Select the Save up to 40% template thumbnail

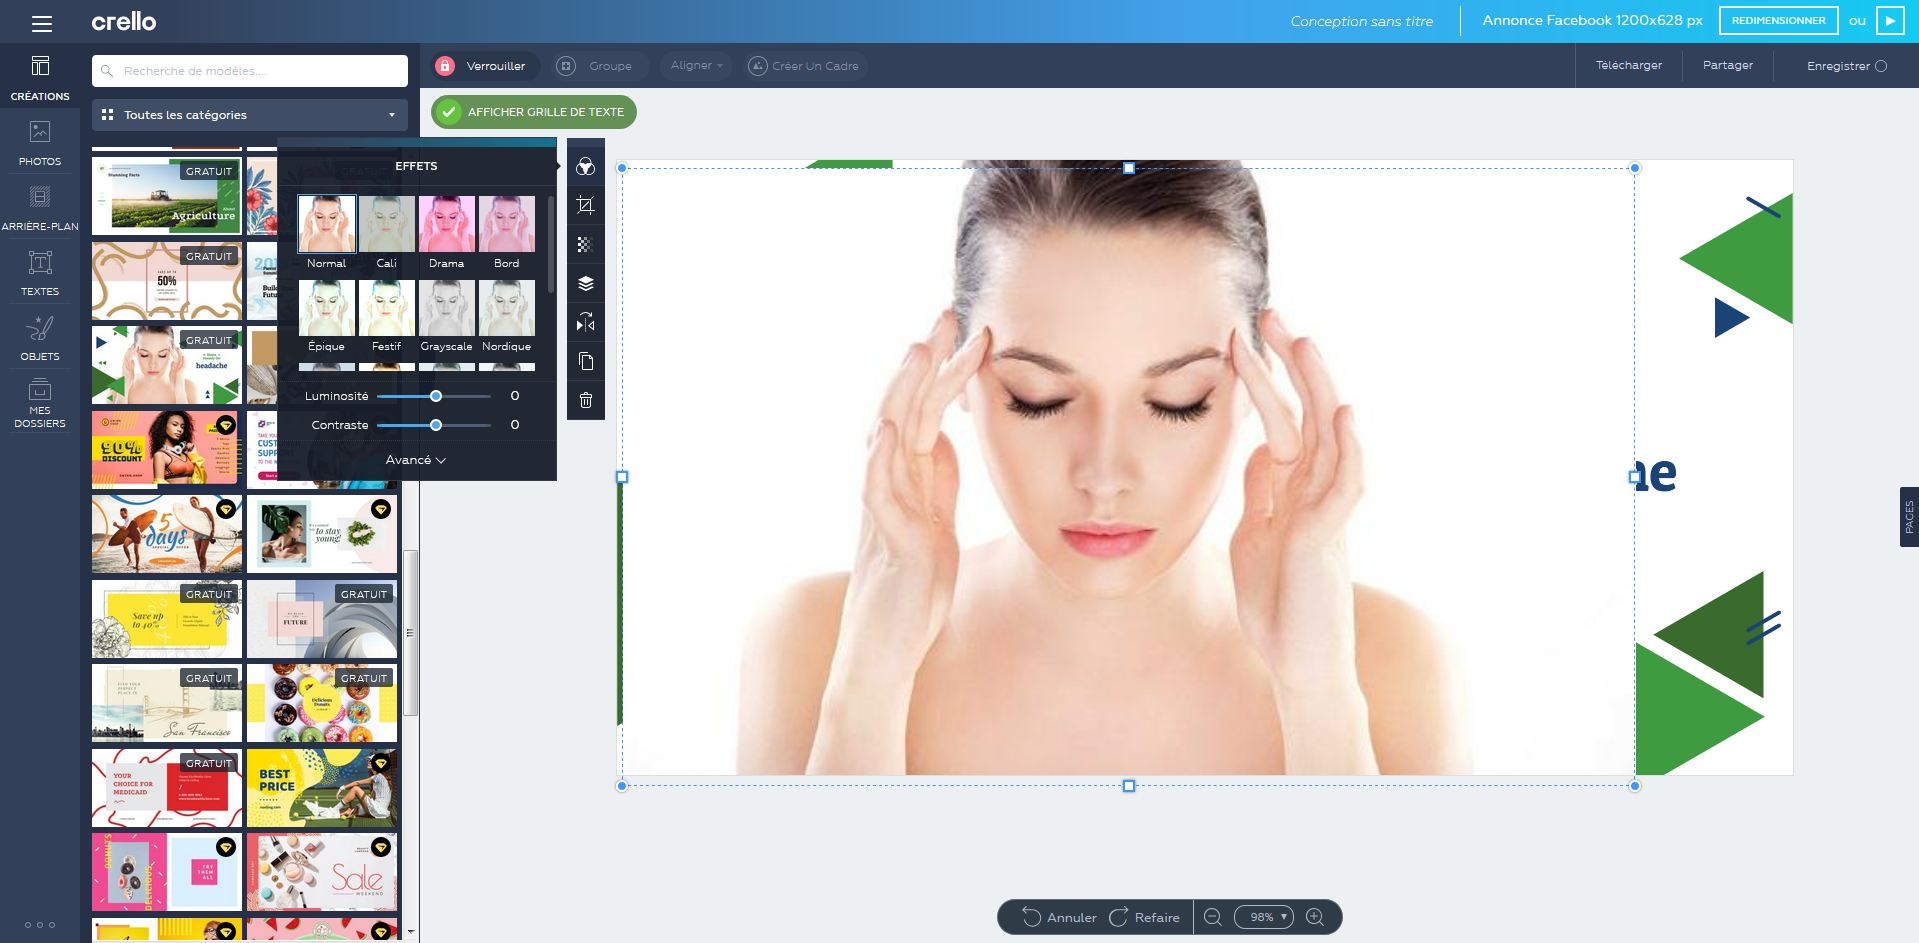coord(167,619)
